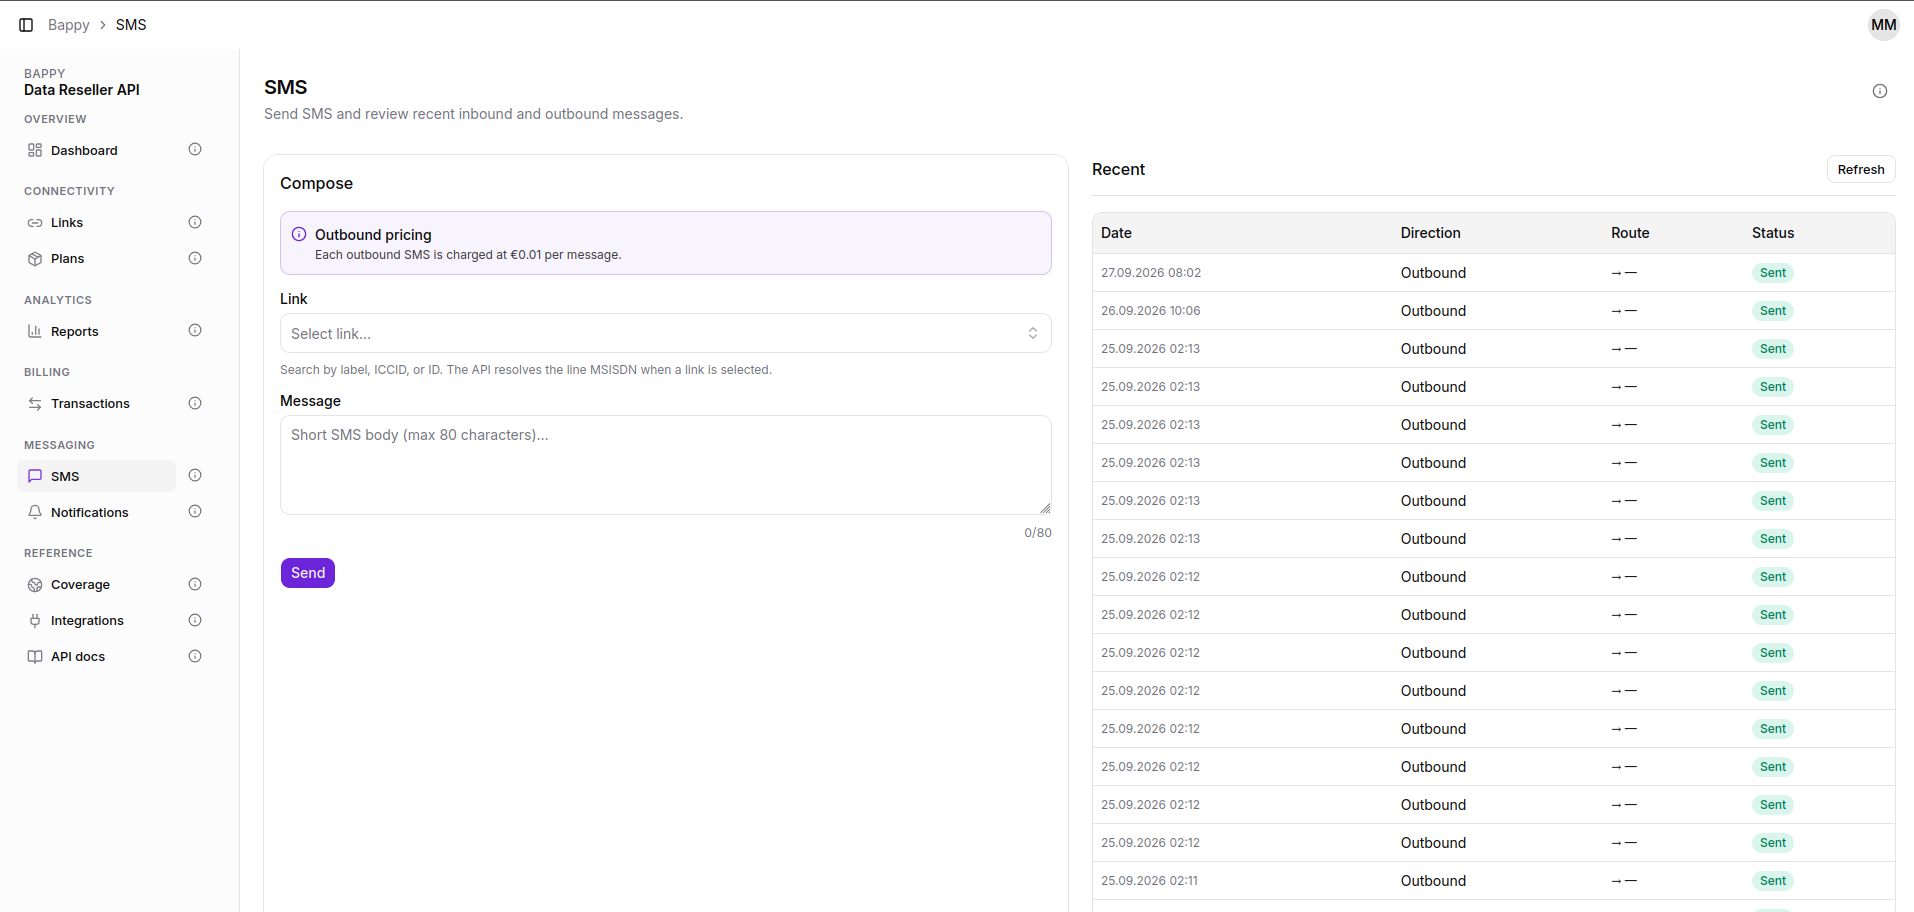Viewport: 1914px width, 912px height.
Task: Click the Send button
Action: tap(308, 573)
